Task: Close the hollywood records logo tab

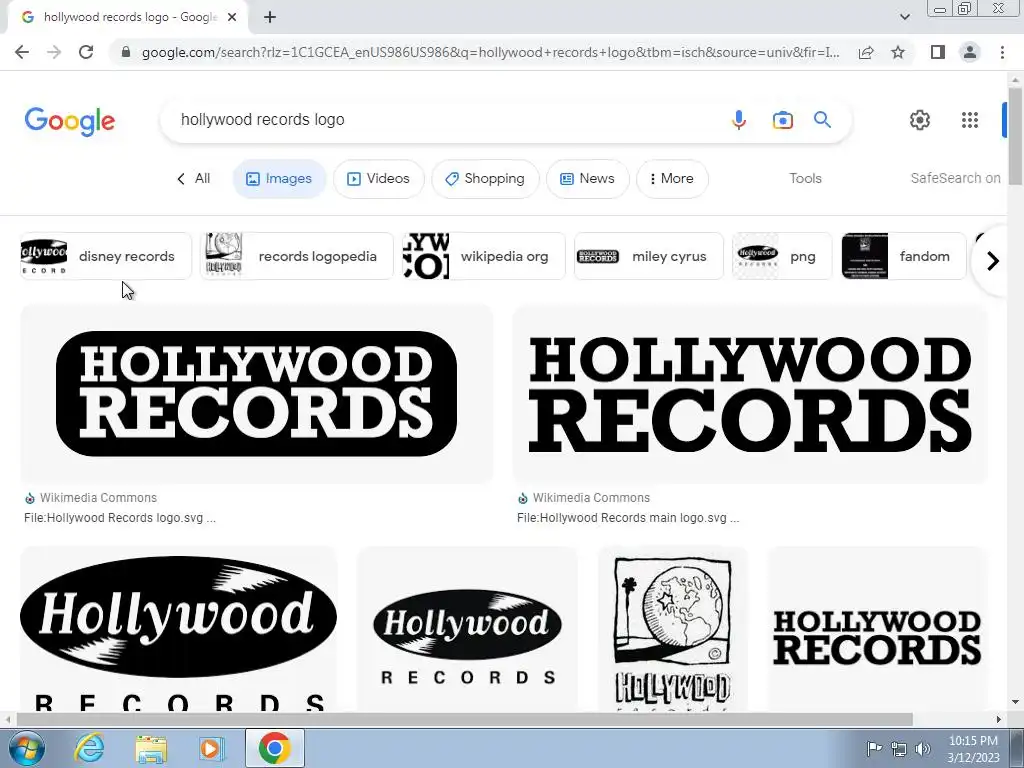Action: 232,18
